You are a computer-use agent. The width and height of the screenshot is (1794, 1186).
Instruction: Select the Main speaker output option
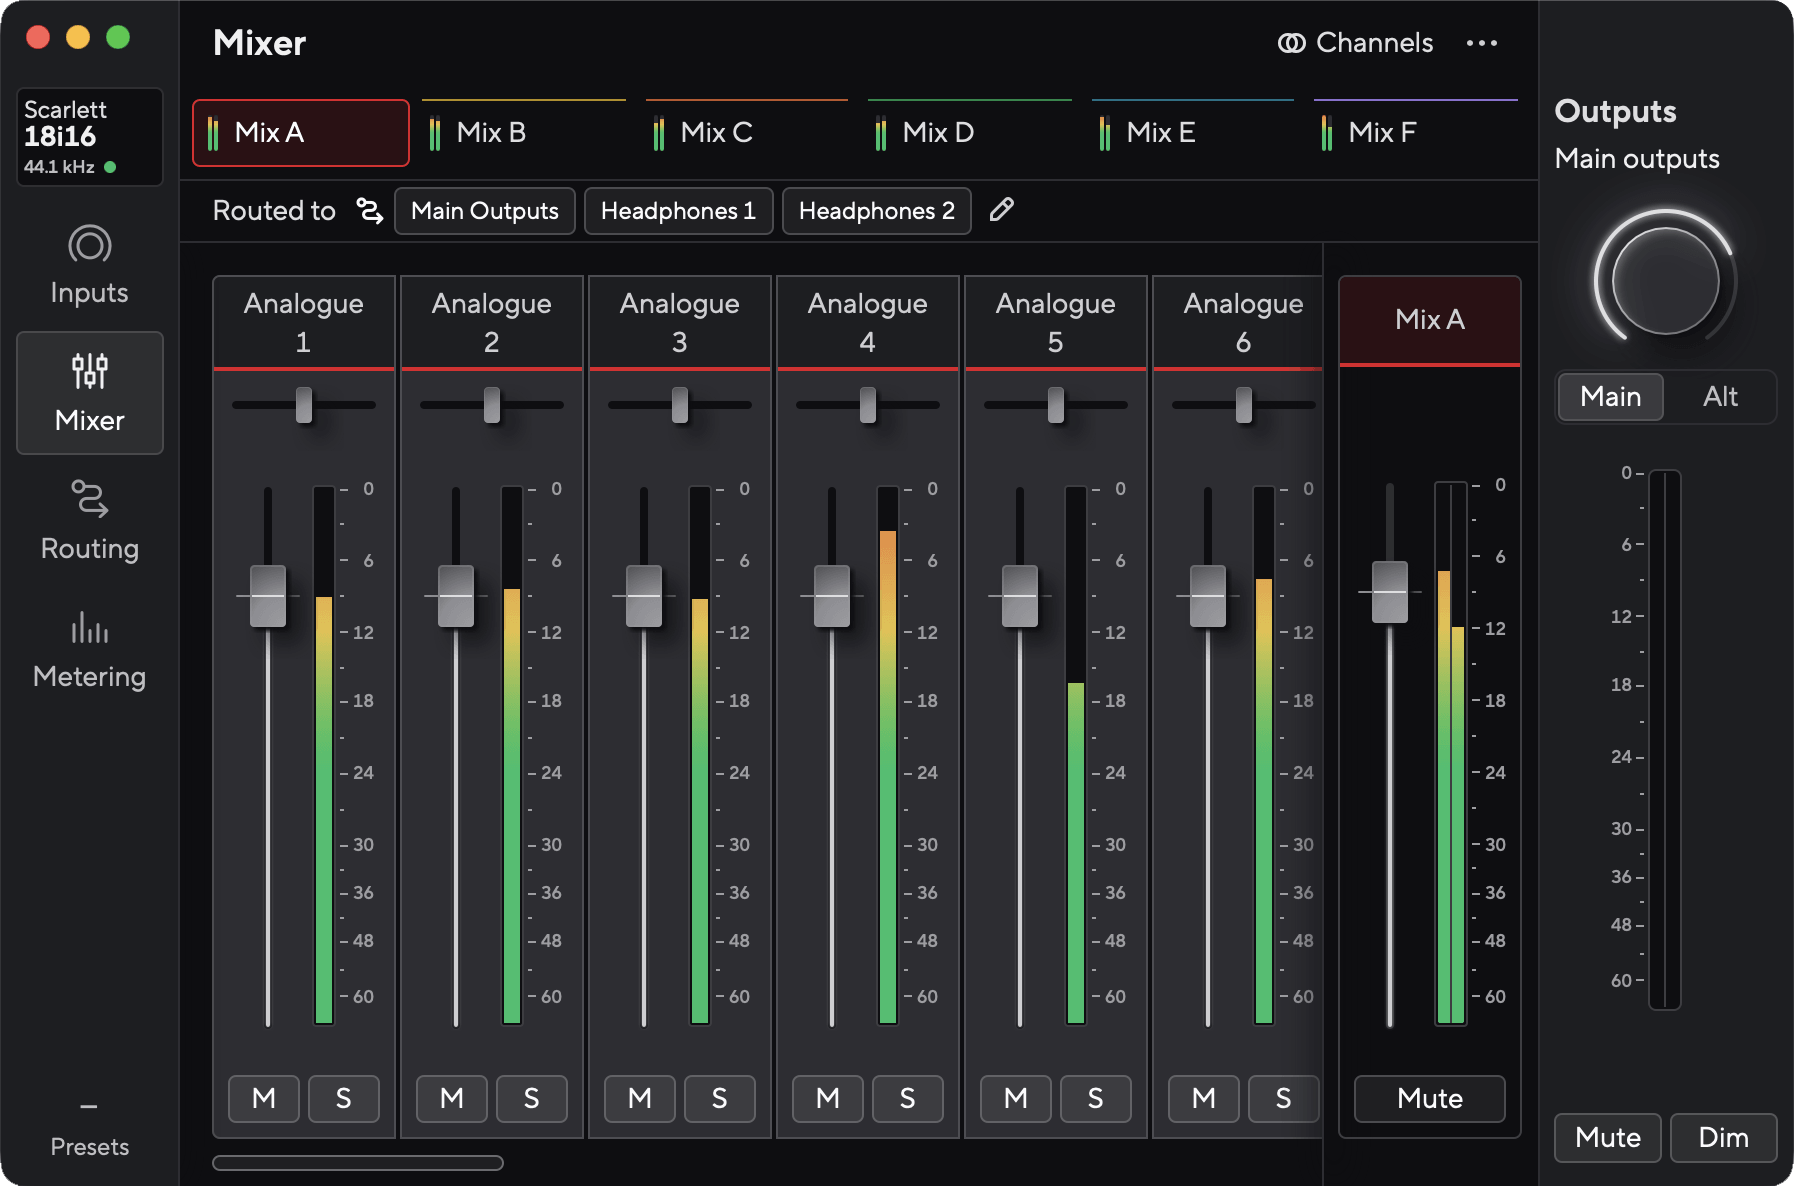[x=1611, y=397]
